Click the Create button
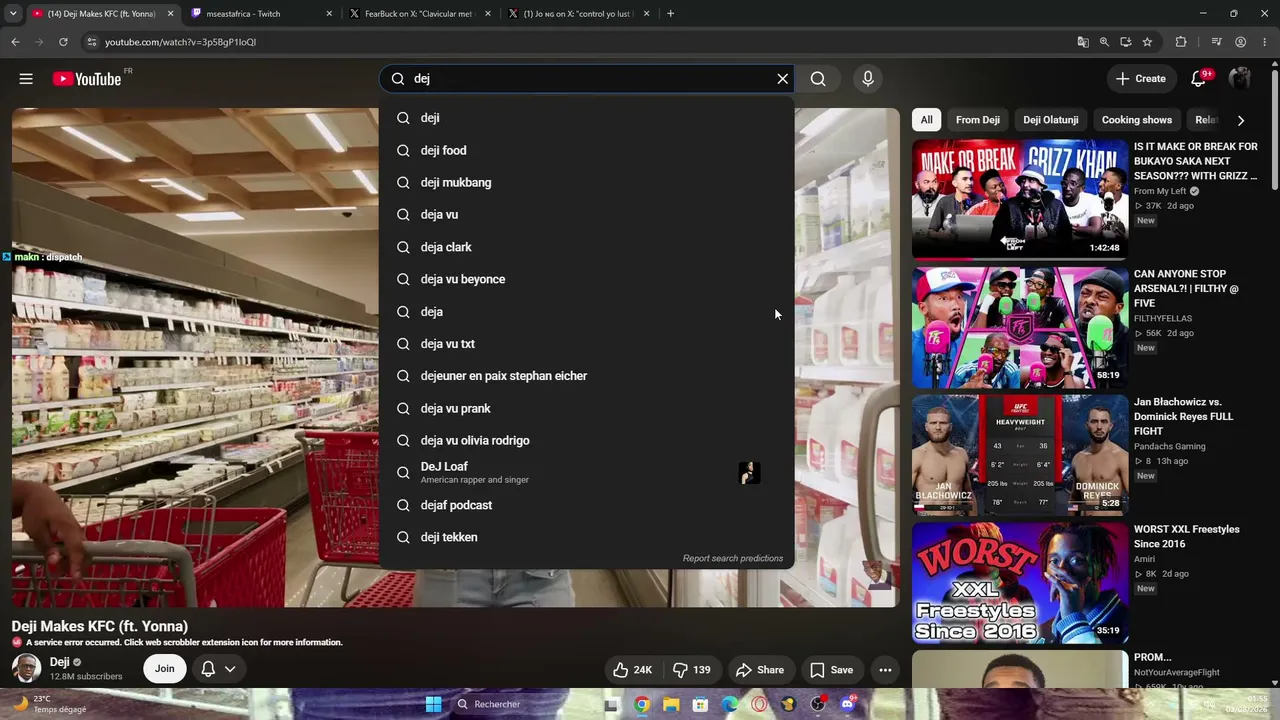The image size is (1280, 720). (x=1141, y=79)
